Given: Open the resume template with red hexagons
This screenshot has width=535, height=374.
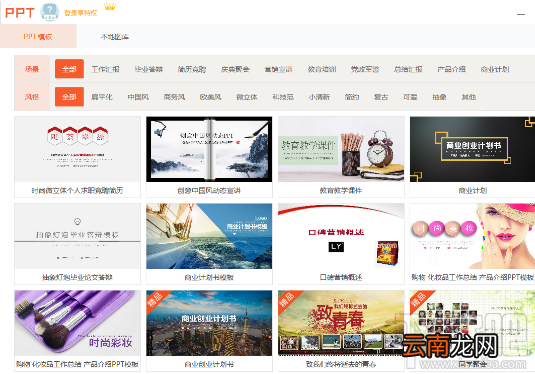Looking at the screenshot, I should (77, 149).
